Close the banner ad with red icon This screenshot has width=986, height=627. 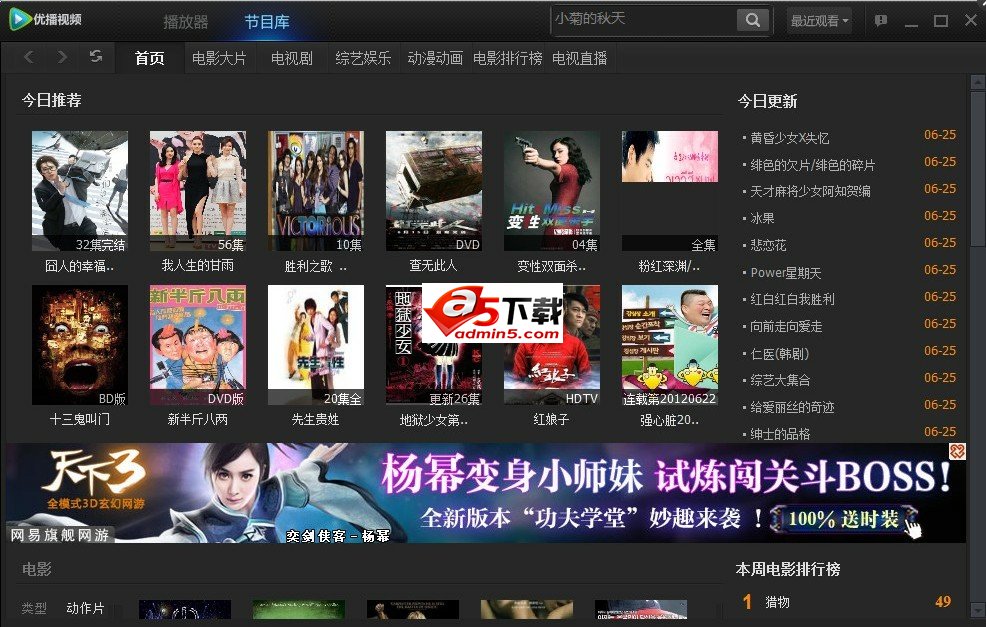click(956, 451)
